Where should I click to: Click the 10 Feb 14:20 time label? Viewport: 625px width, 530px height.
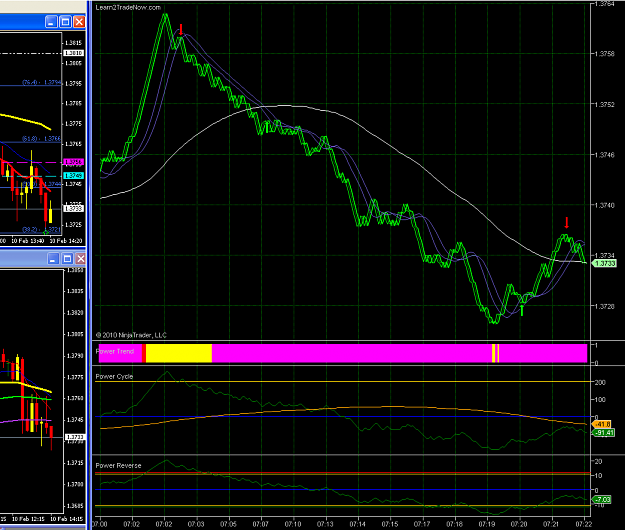click(66, 241)
